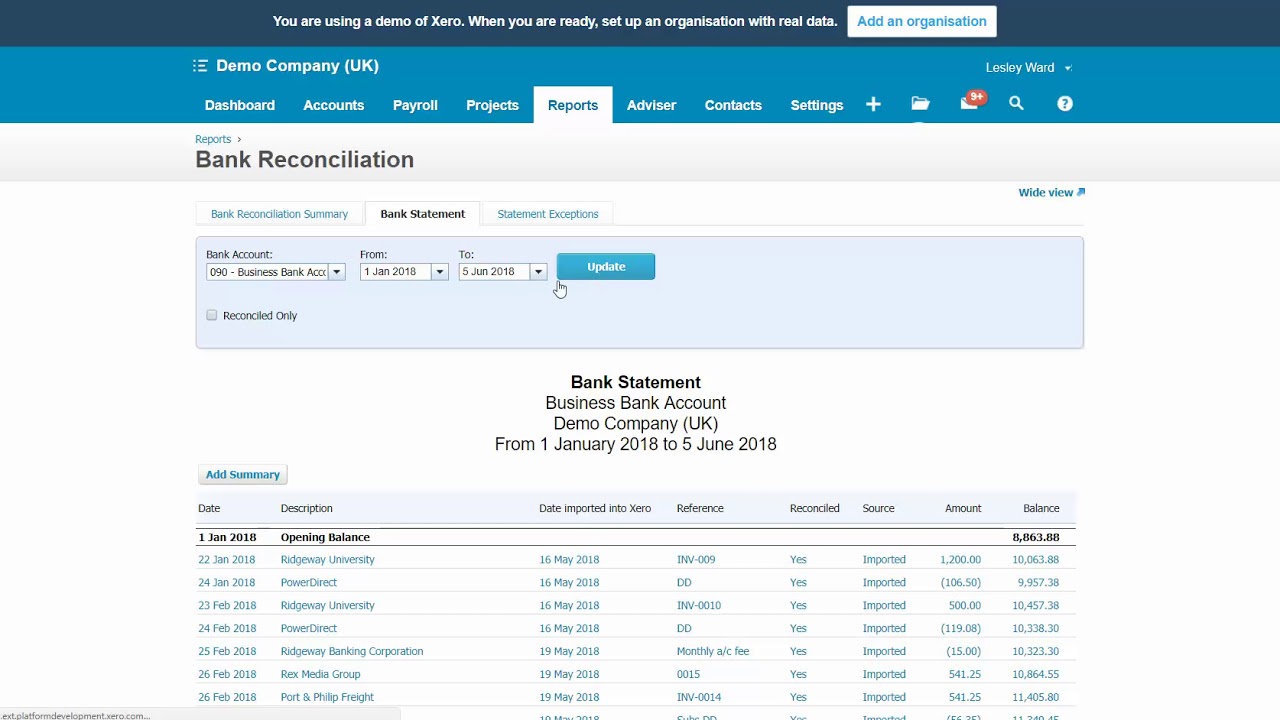
Task: Open Ridgeway University entry dated 23 Feb 2018
Action: pos(328,606)
